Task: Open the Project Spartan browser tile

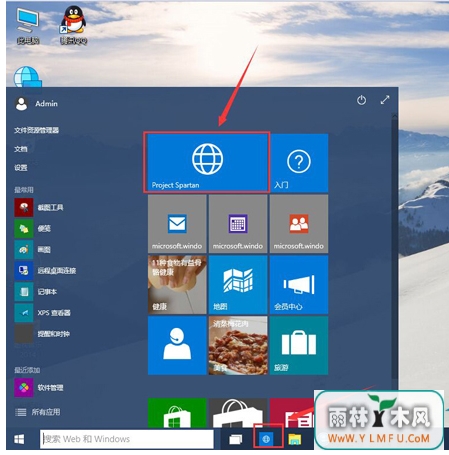Action: pos(207,163)
